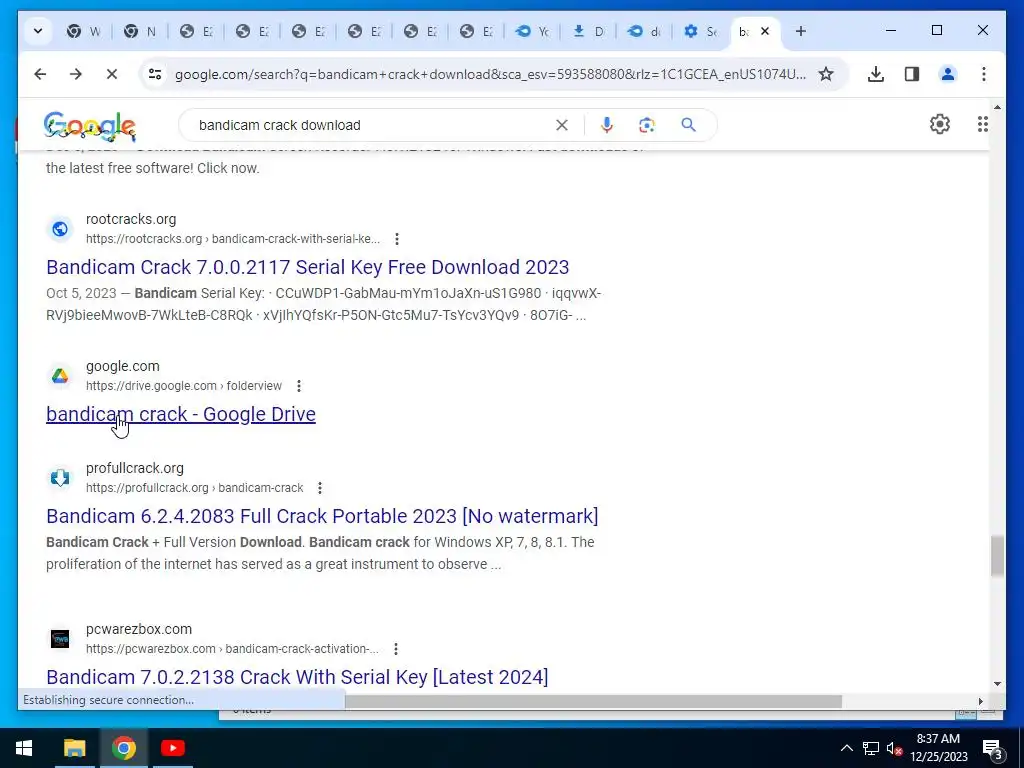Toggle the Chrome side panel

click(912, 74)
